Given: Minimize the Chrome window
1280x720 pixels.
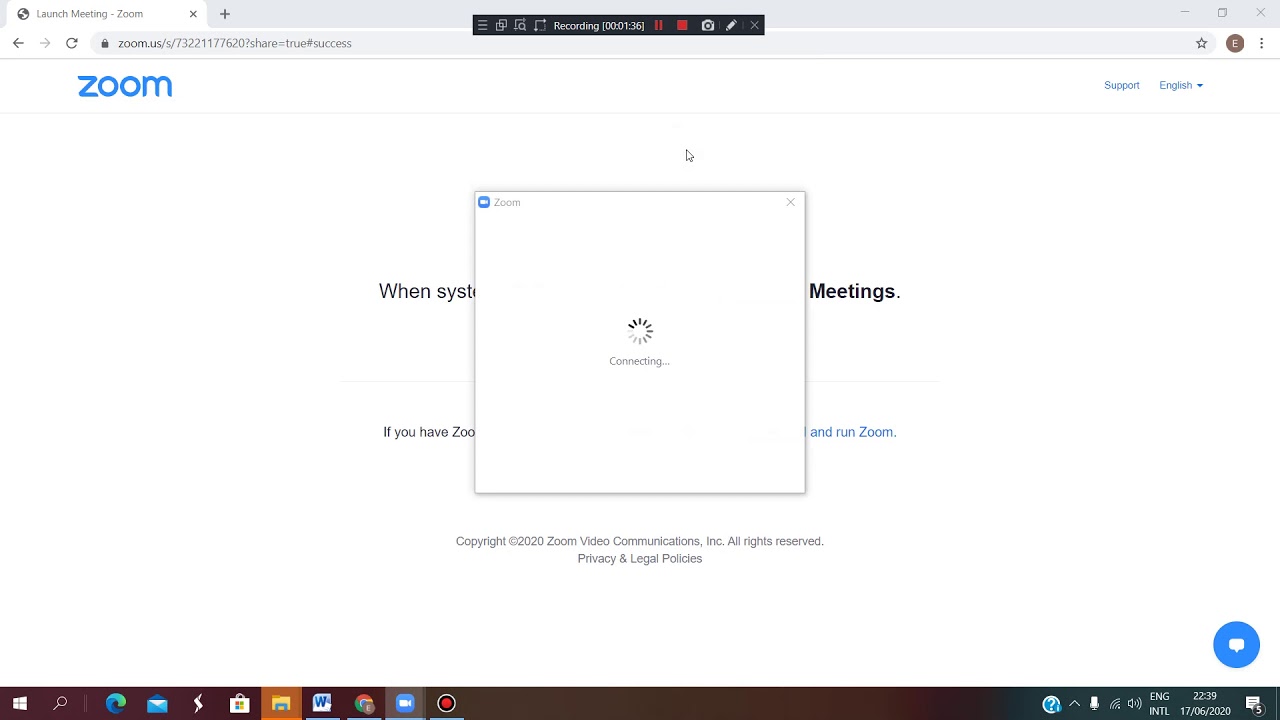Looking at the screenshot, I should (x=1185, y=13).
